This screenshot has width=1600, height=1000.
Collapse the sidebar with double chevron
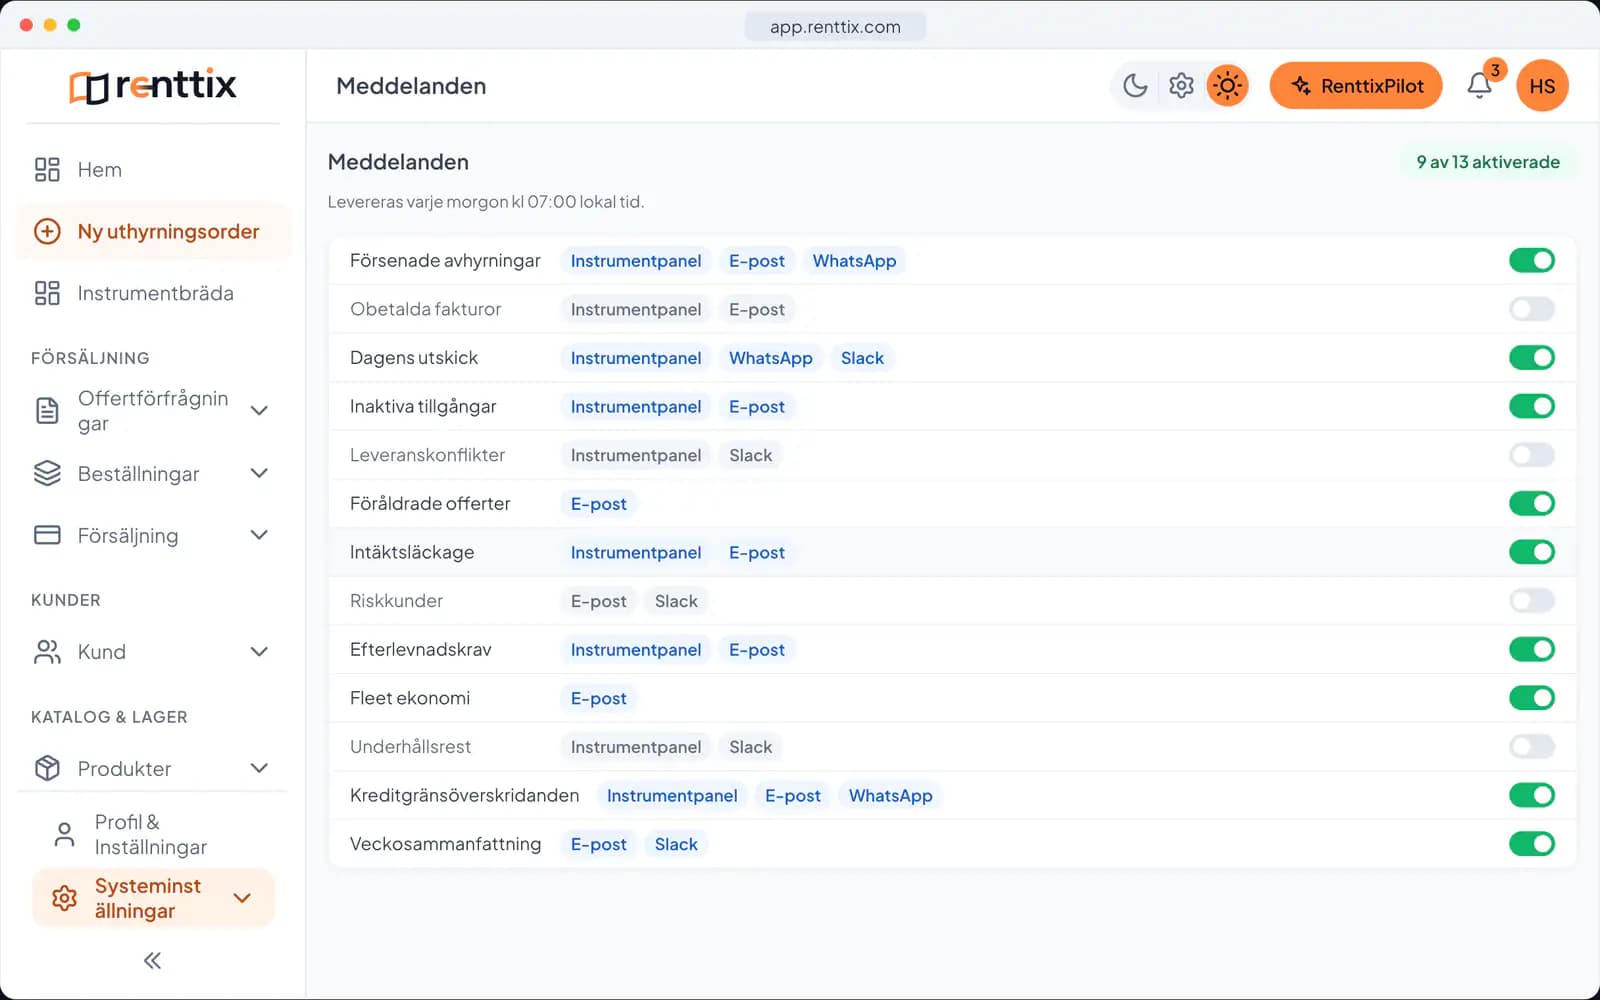pos(152,961)
